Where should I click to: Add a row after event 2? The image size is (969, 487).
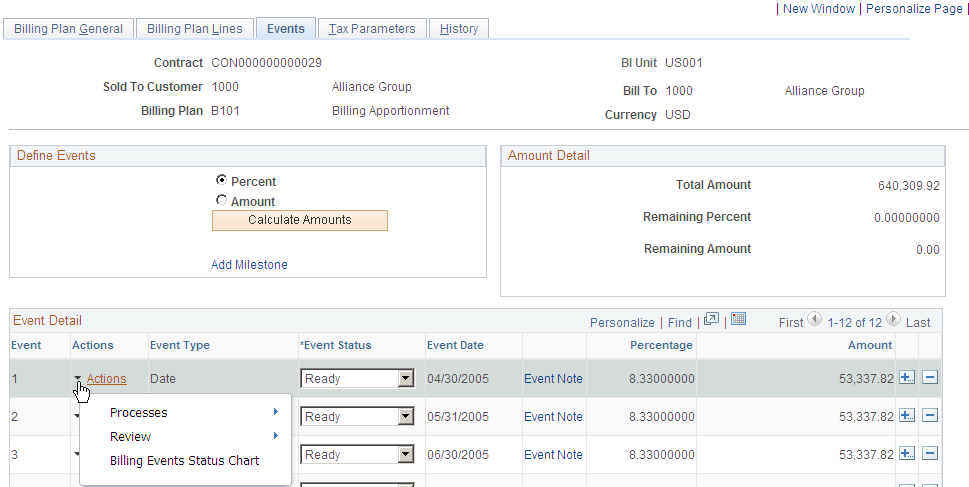[907, 416]
